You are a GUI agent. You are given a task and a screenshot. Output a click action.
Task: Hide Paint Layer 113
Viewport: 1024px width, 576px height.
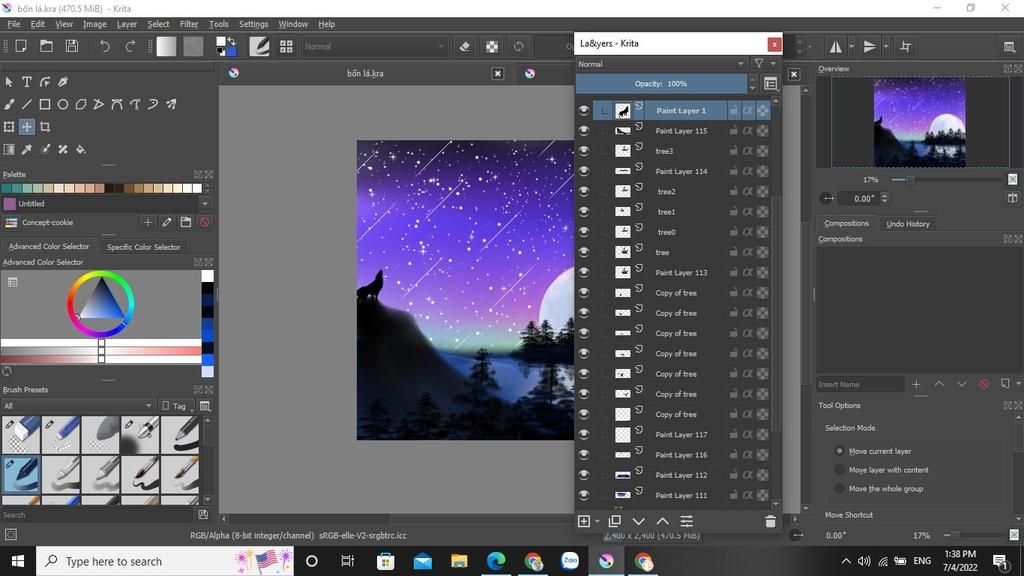click(584, 272)
